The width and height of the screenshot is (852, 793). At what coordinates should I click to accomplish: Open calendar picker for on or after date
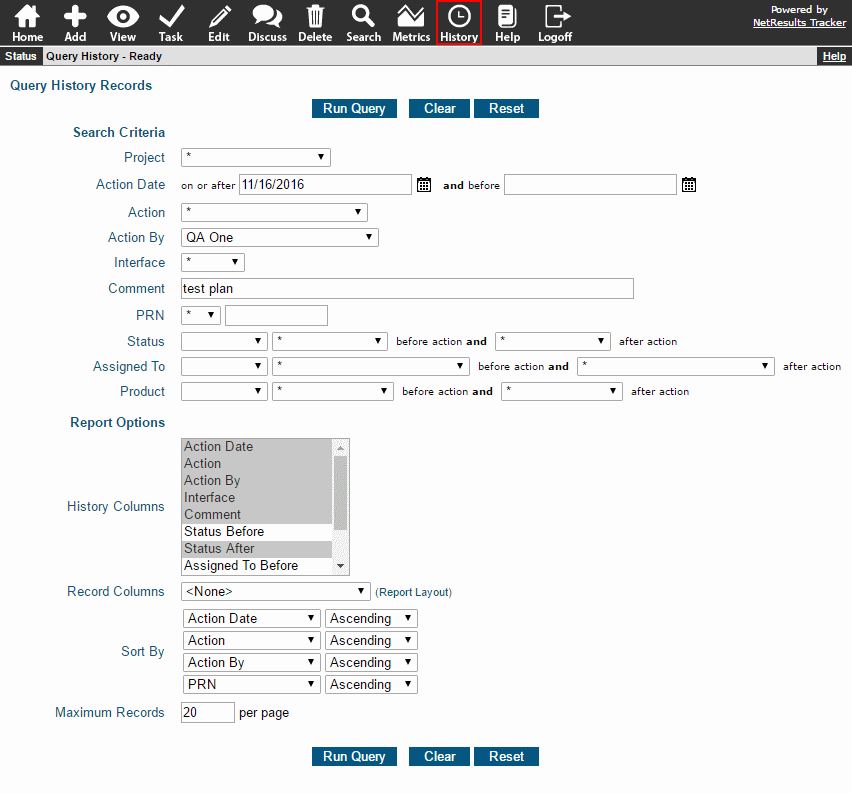pos(424,185)
